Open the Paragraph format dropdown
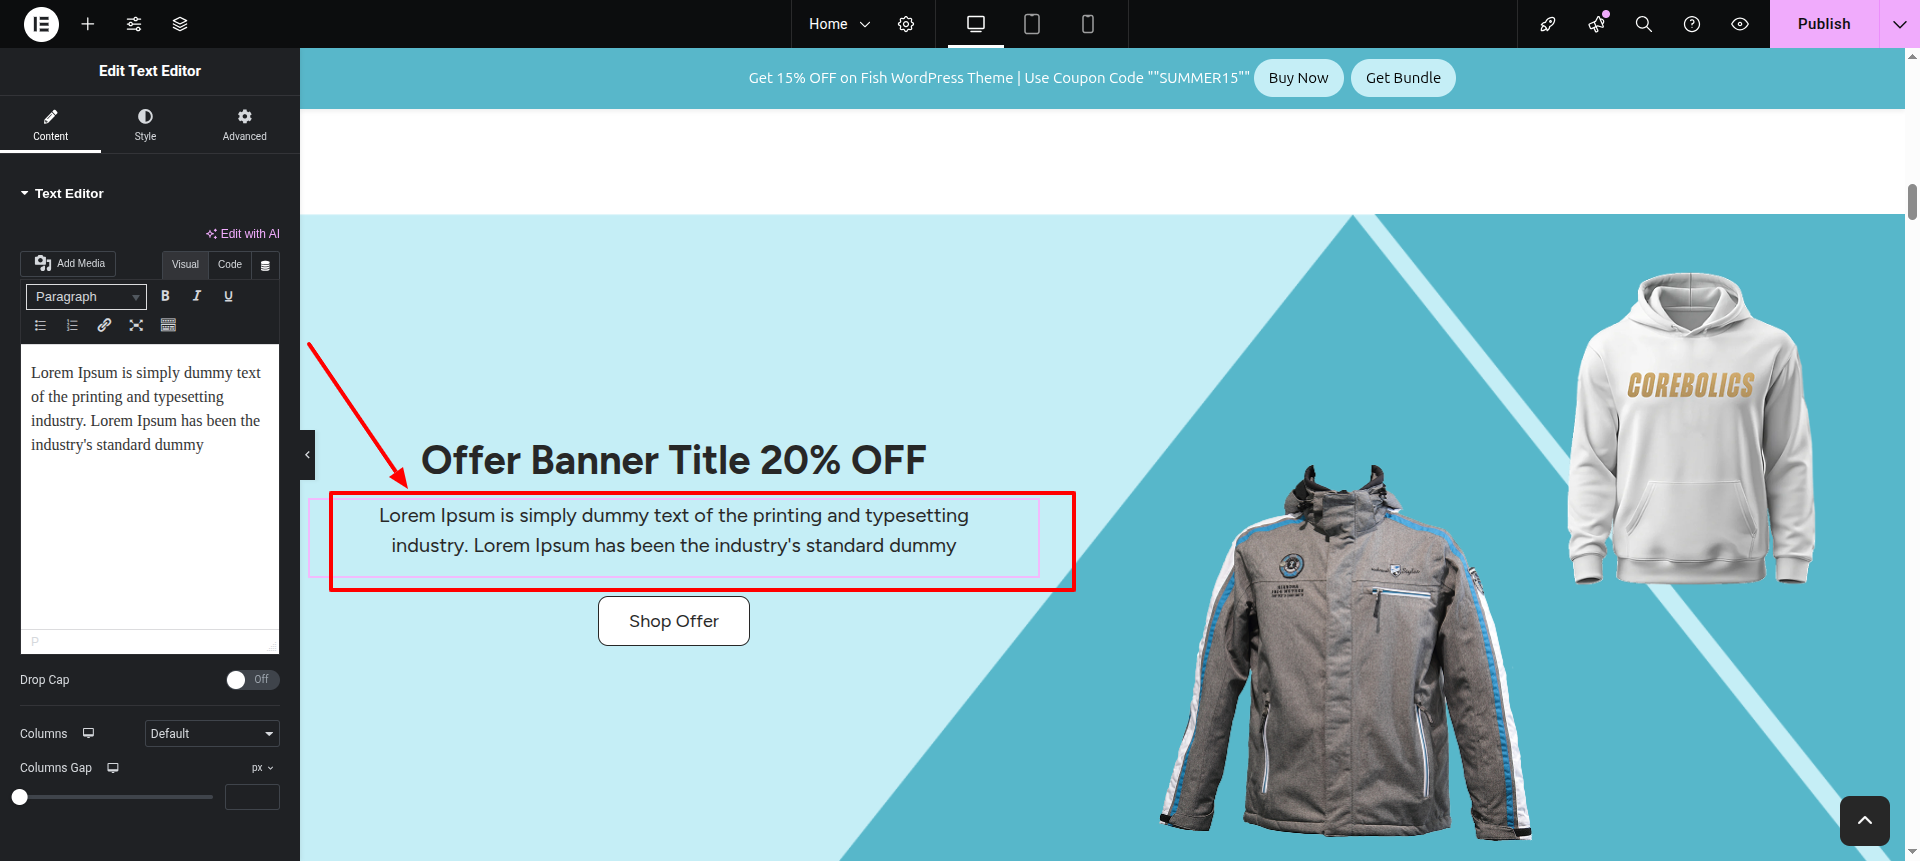1920x861 pixels. [x=86, y=297]
